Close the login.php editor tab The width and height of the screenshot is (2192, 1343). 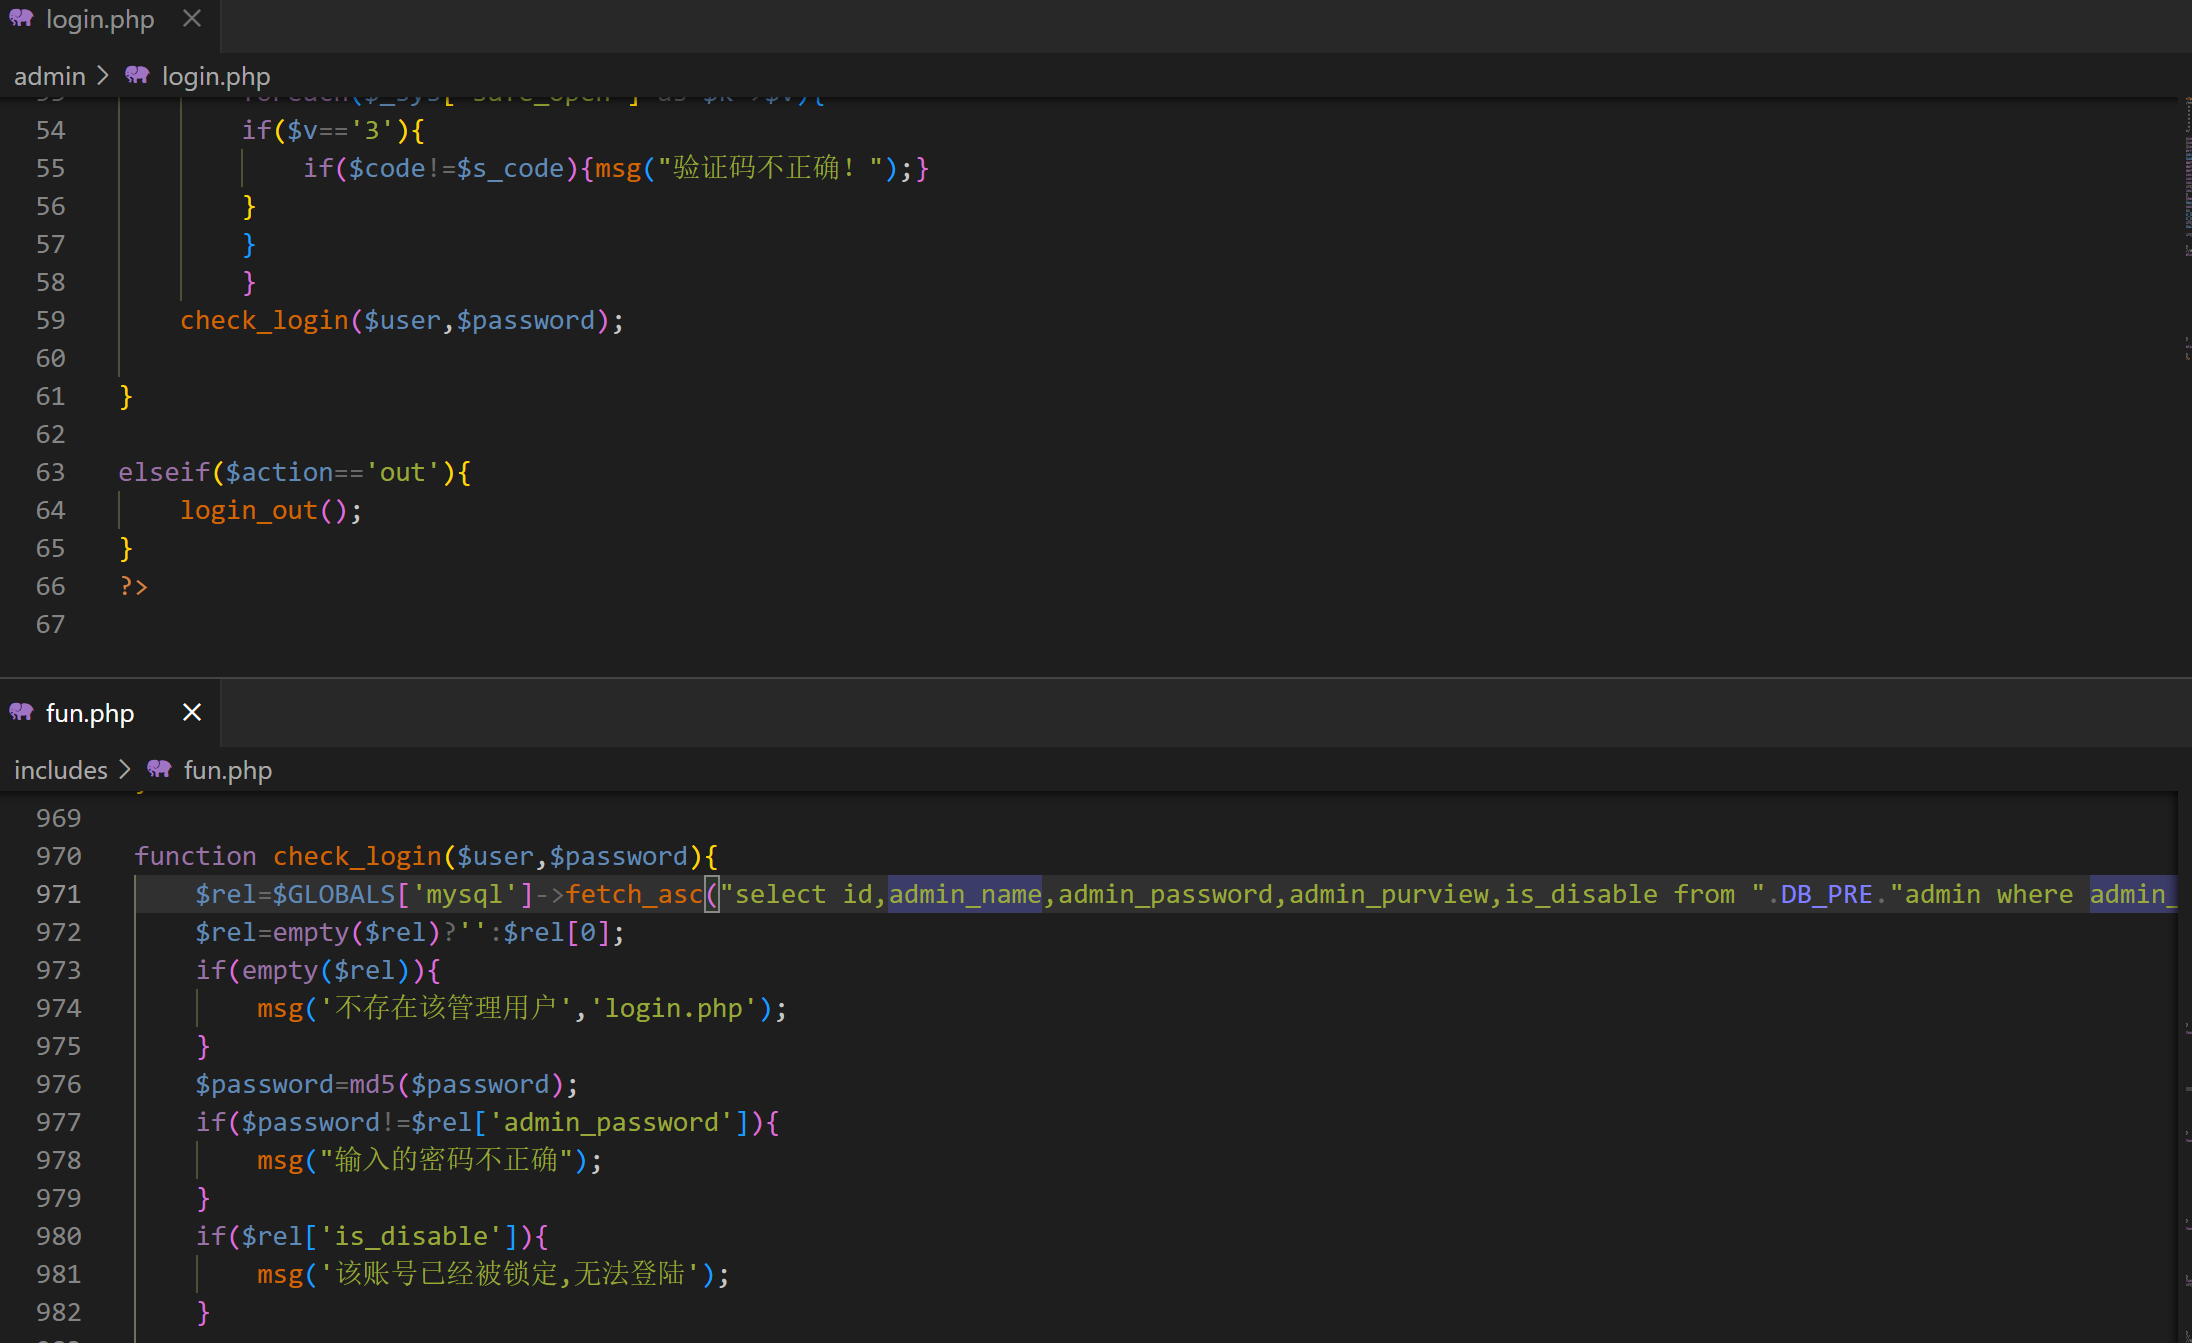pos(192,19)
